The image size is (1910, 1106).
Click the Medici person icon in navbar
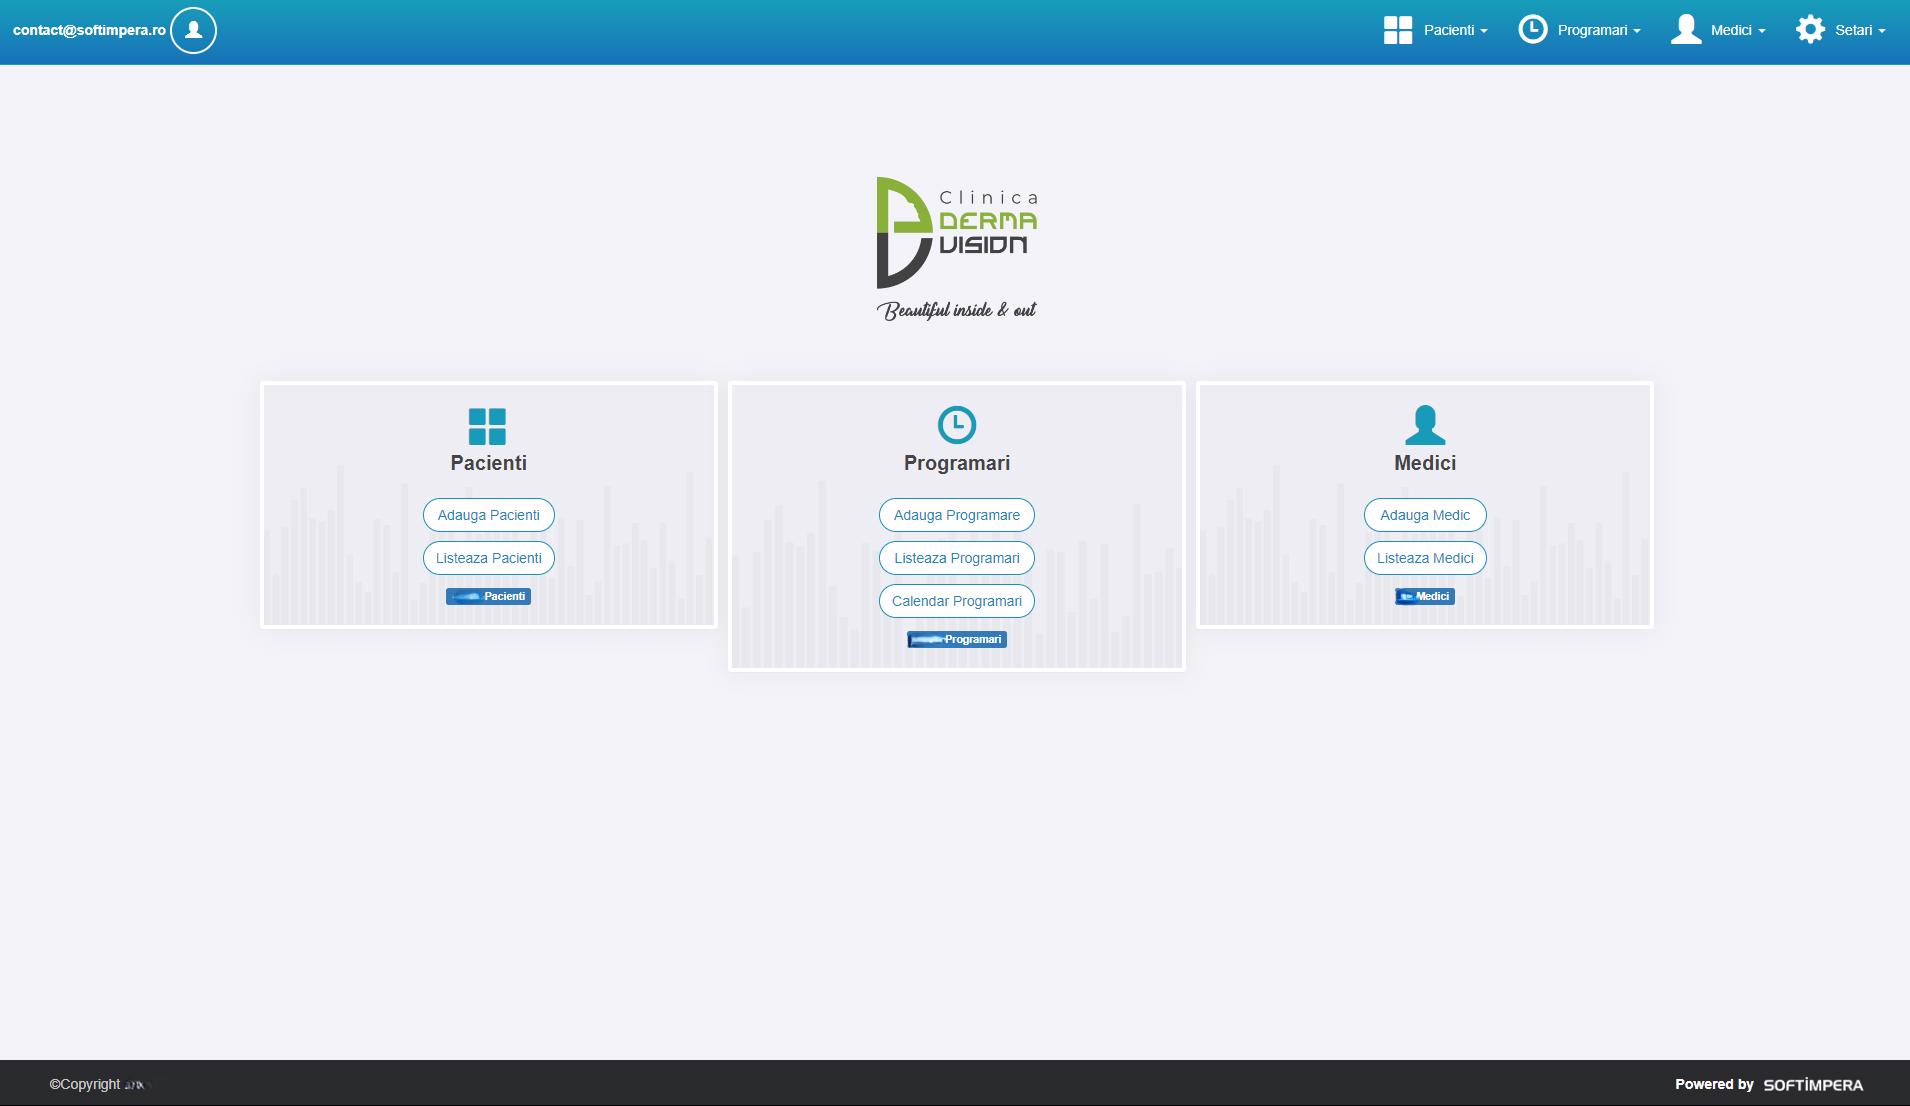coord(1686,30)
